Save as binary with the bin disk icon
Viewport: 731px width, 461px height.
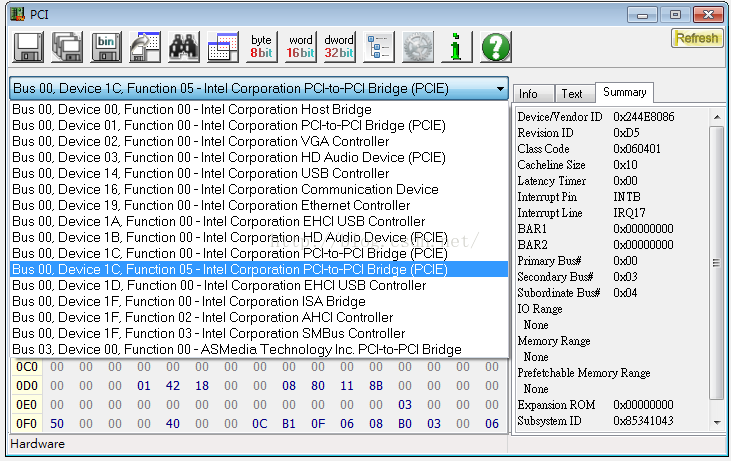tap(106, 47)
